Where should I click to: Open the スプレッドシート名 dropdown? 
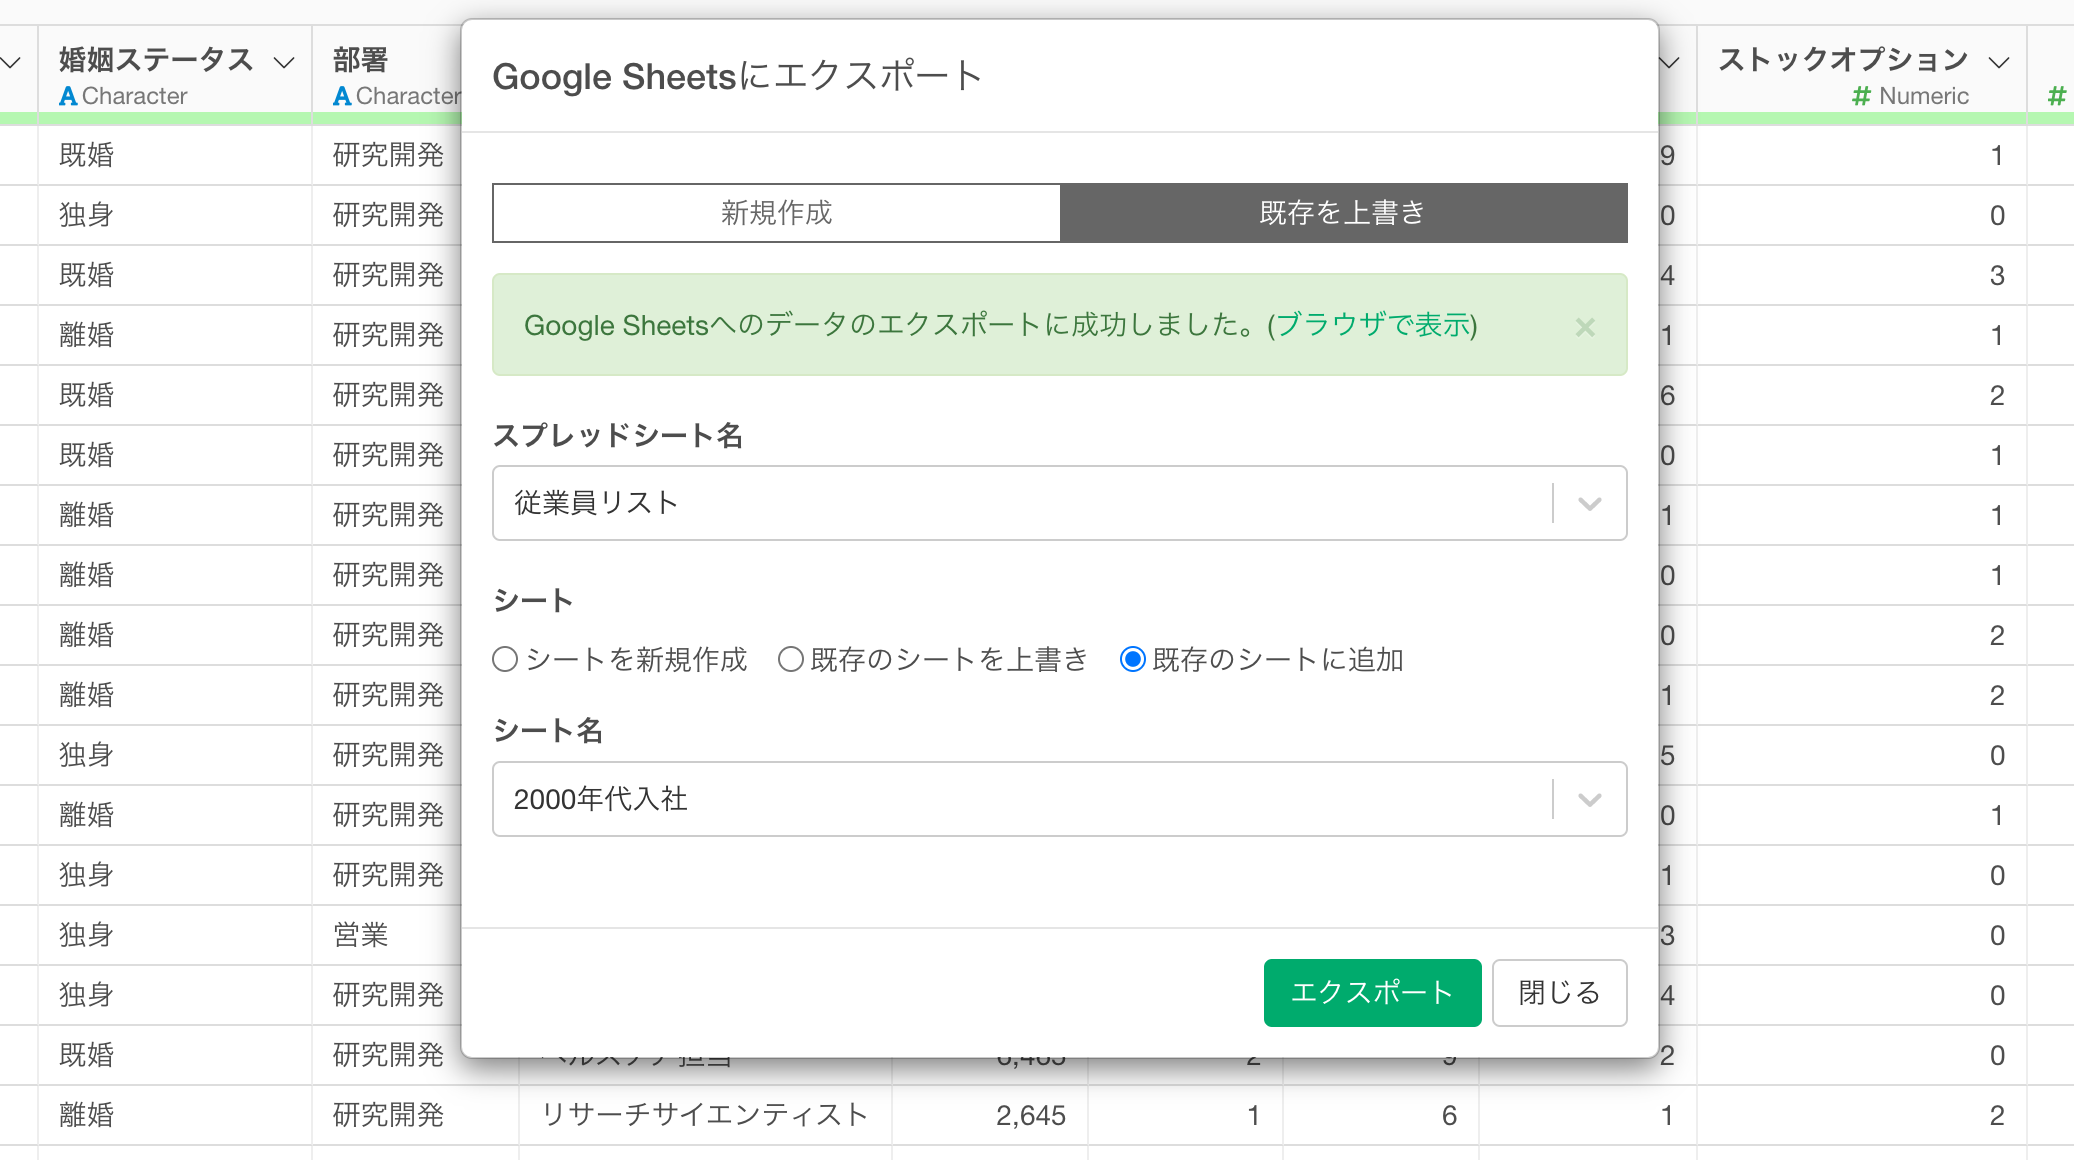[1059, 503]
